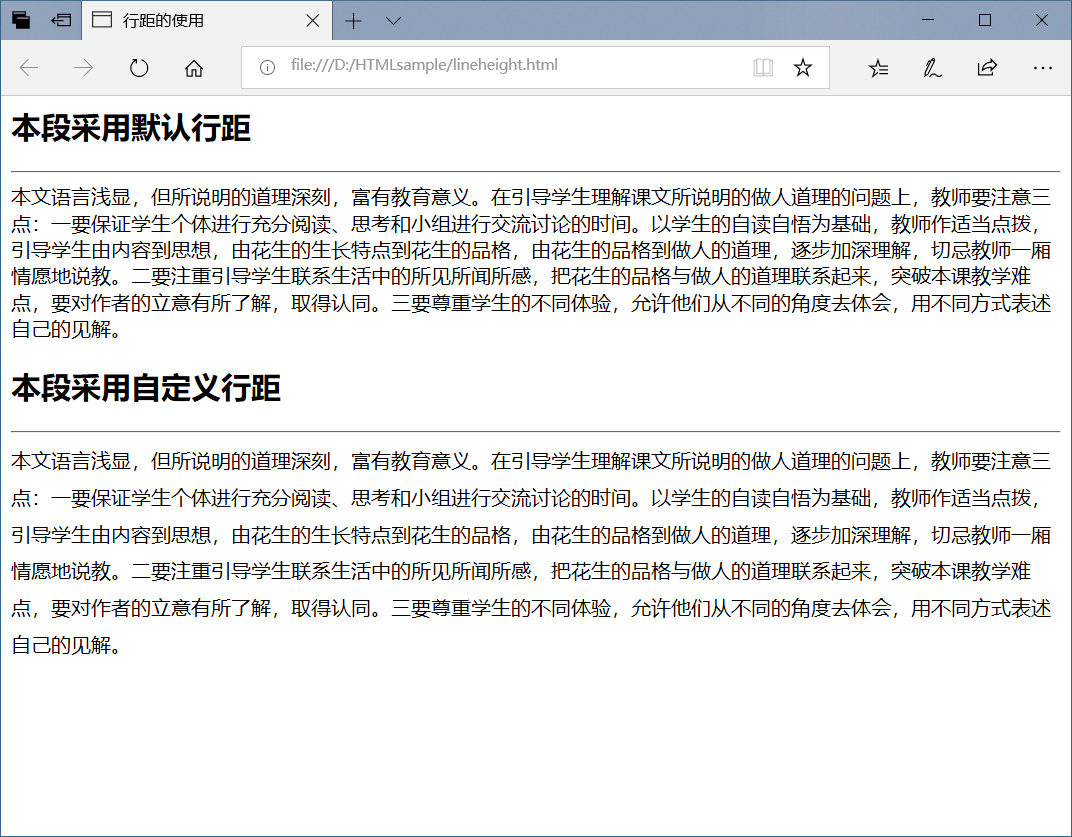Go forward to next page
Image resolution: width=1072 pixels, height=837 pixels.
pos(83,68)
